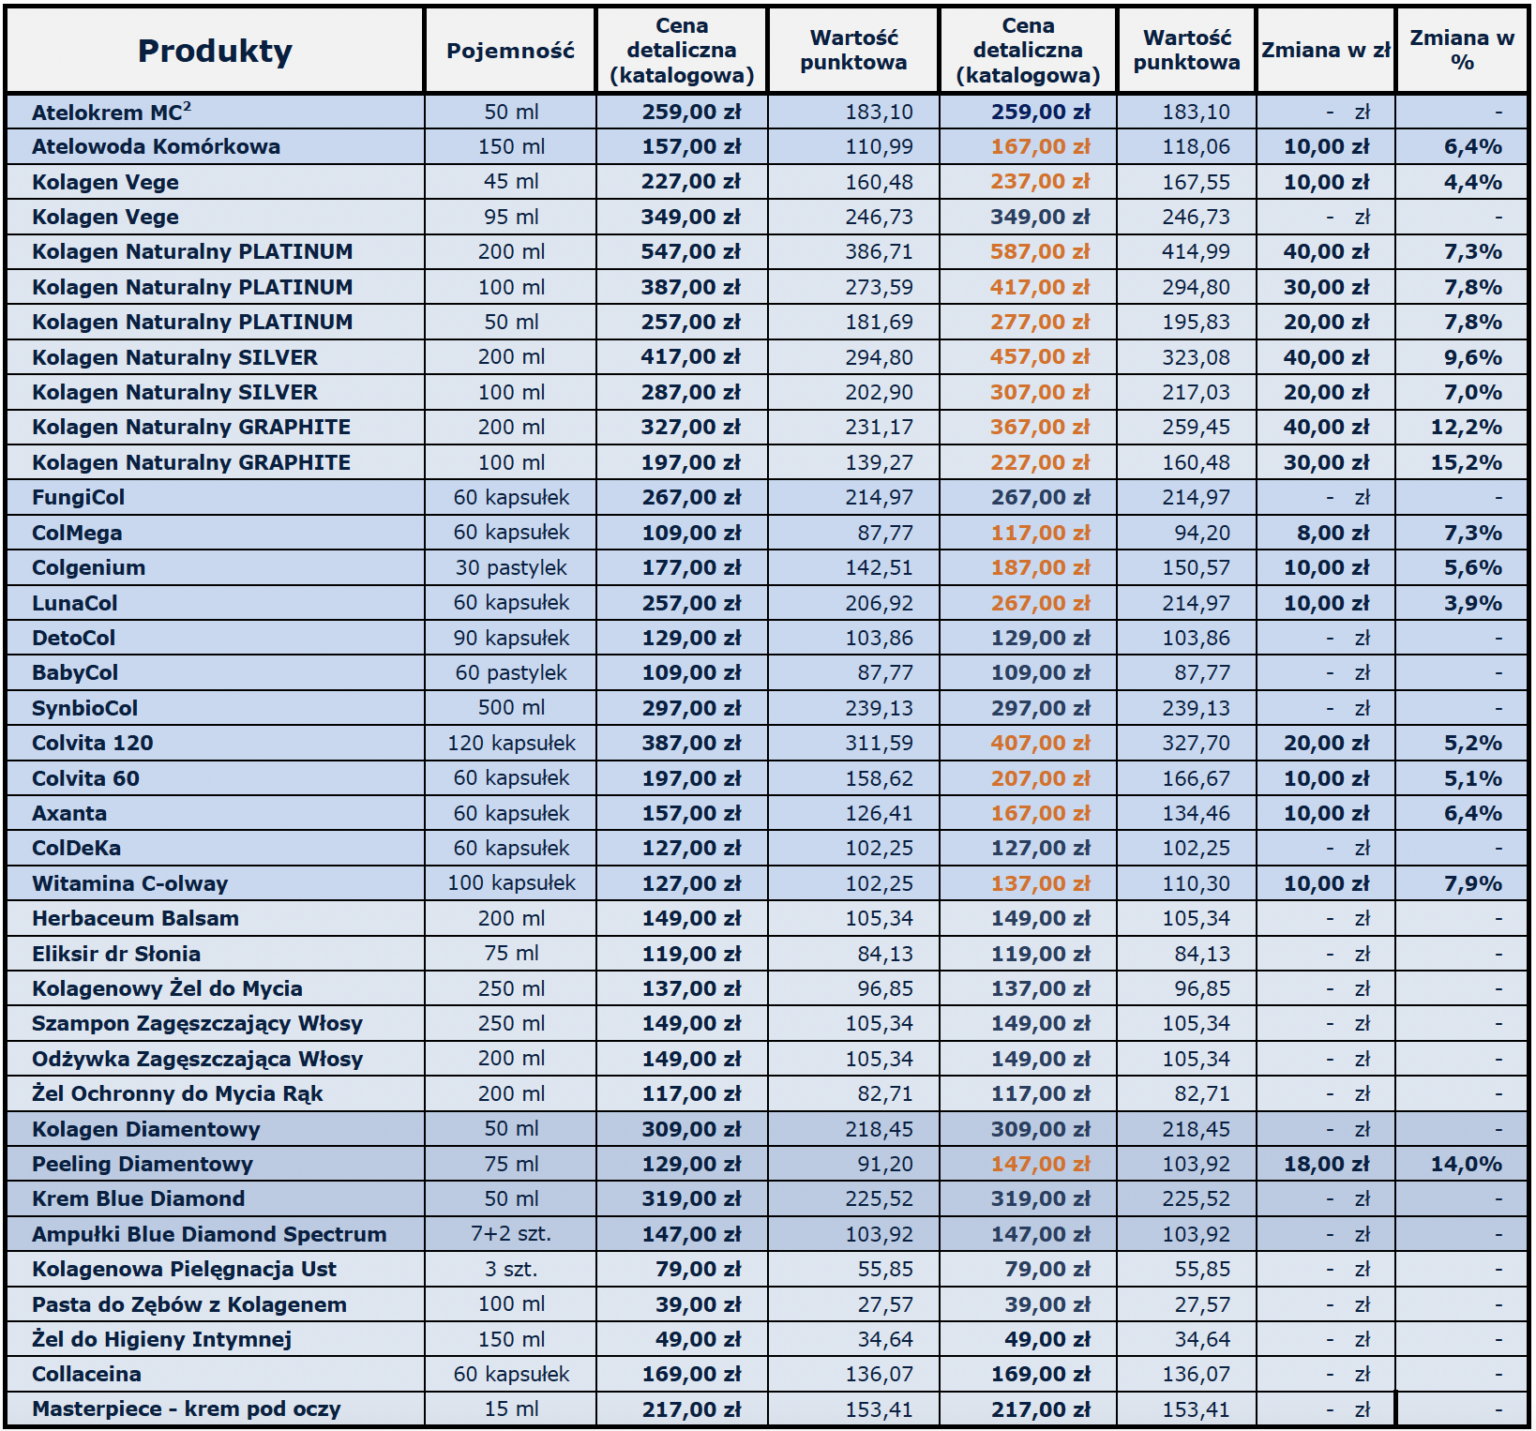
Task: Click the 'Zmiana w zł' header
Action: (x=1325, y=51)
